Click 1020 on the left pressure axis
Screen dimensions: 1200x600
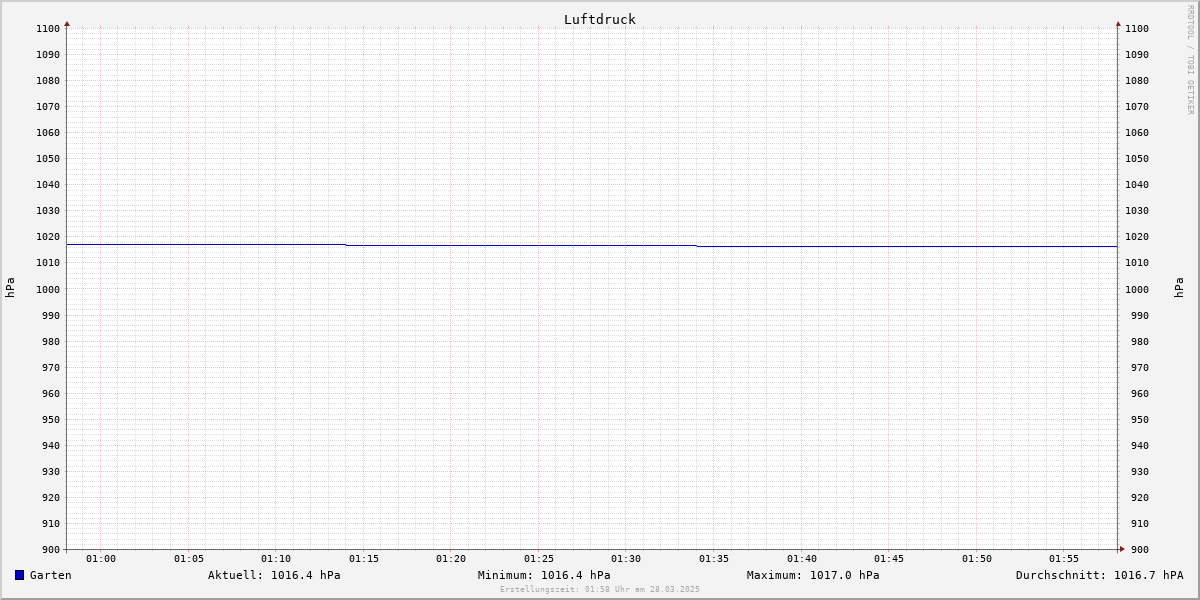48,237
